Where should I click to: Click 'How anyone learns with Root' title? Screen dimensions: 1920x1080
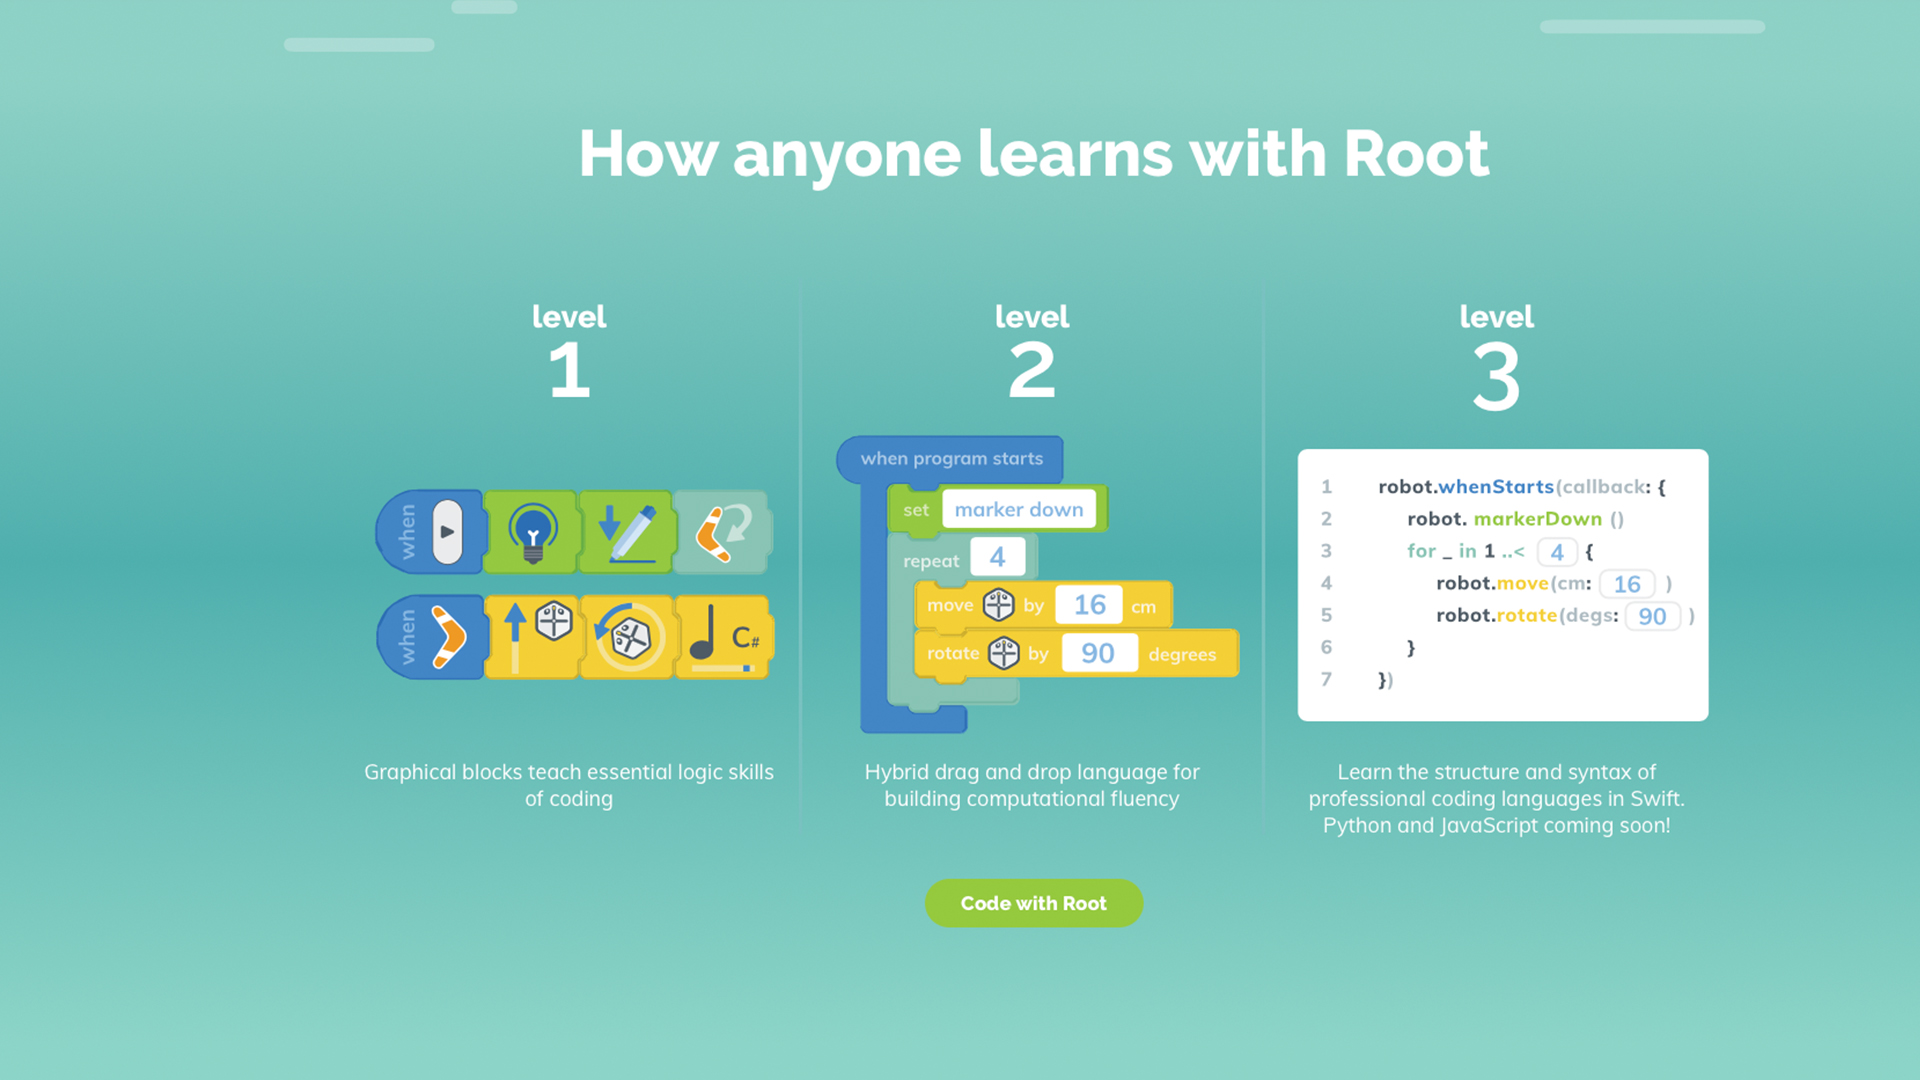[x=1033, y=155]
